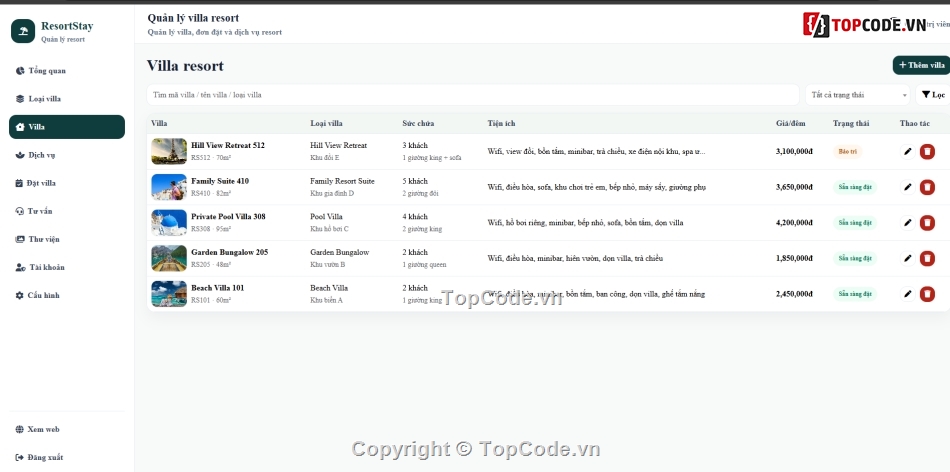Delete Family Suite 410 with trash icon
Screen dimensions: 950x472
(927, 187)
